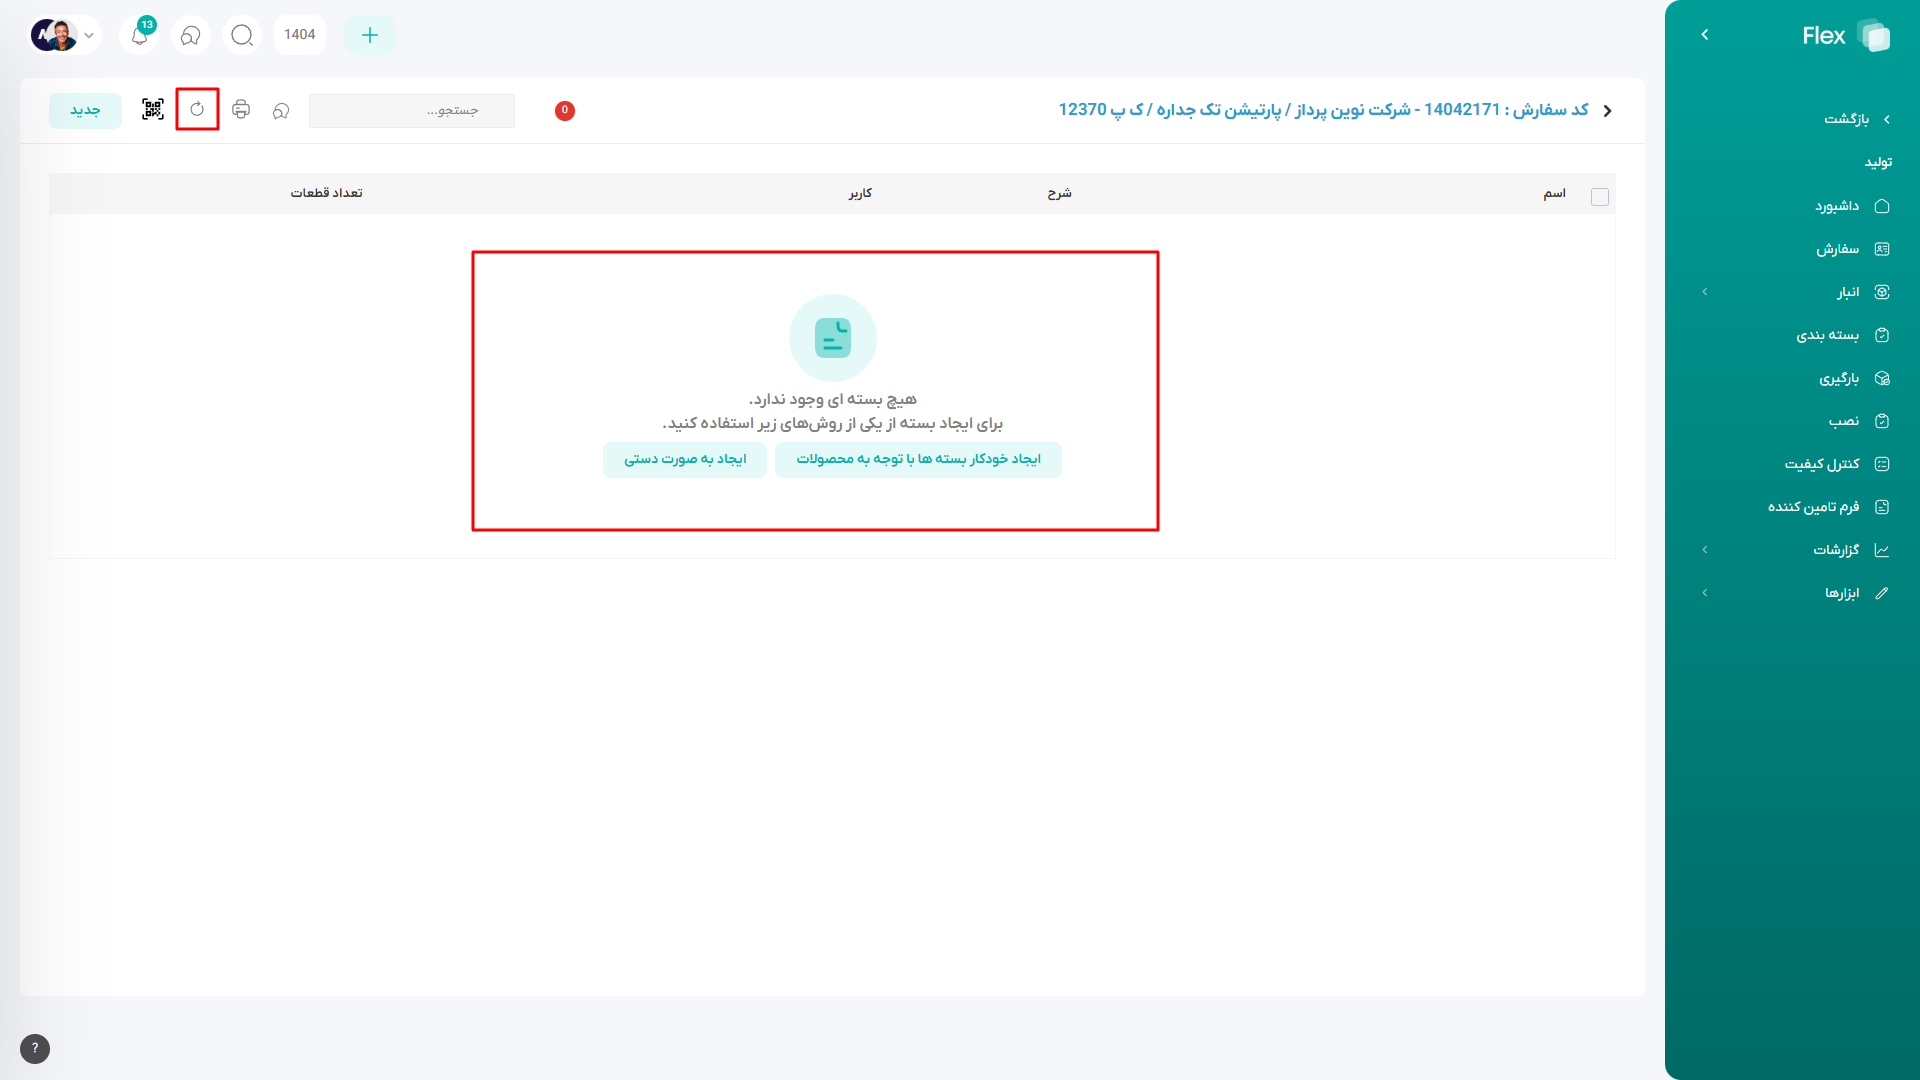Click the 1404 year selector
The height and width of the screenshot is (1080, 1920).
coord(299,35)
